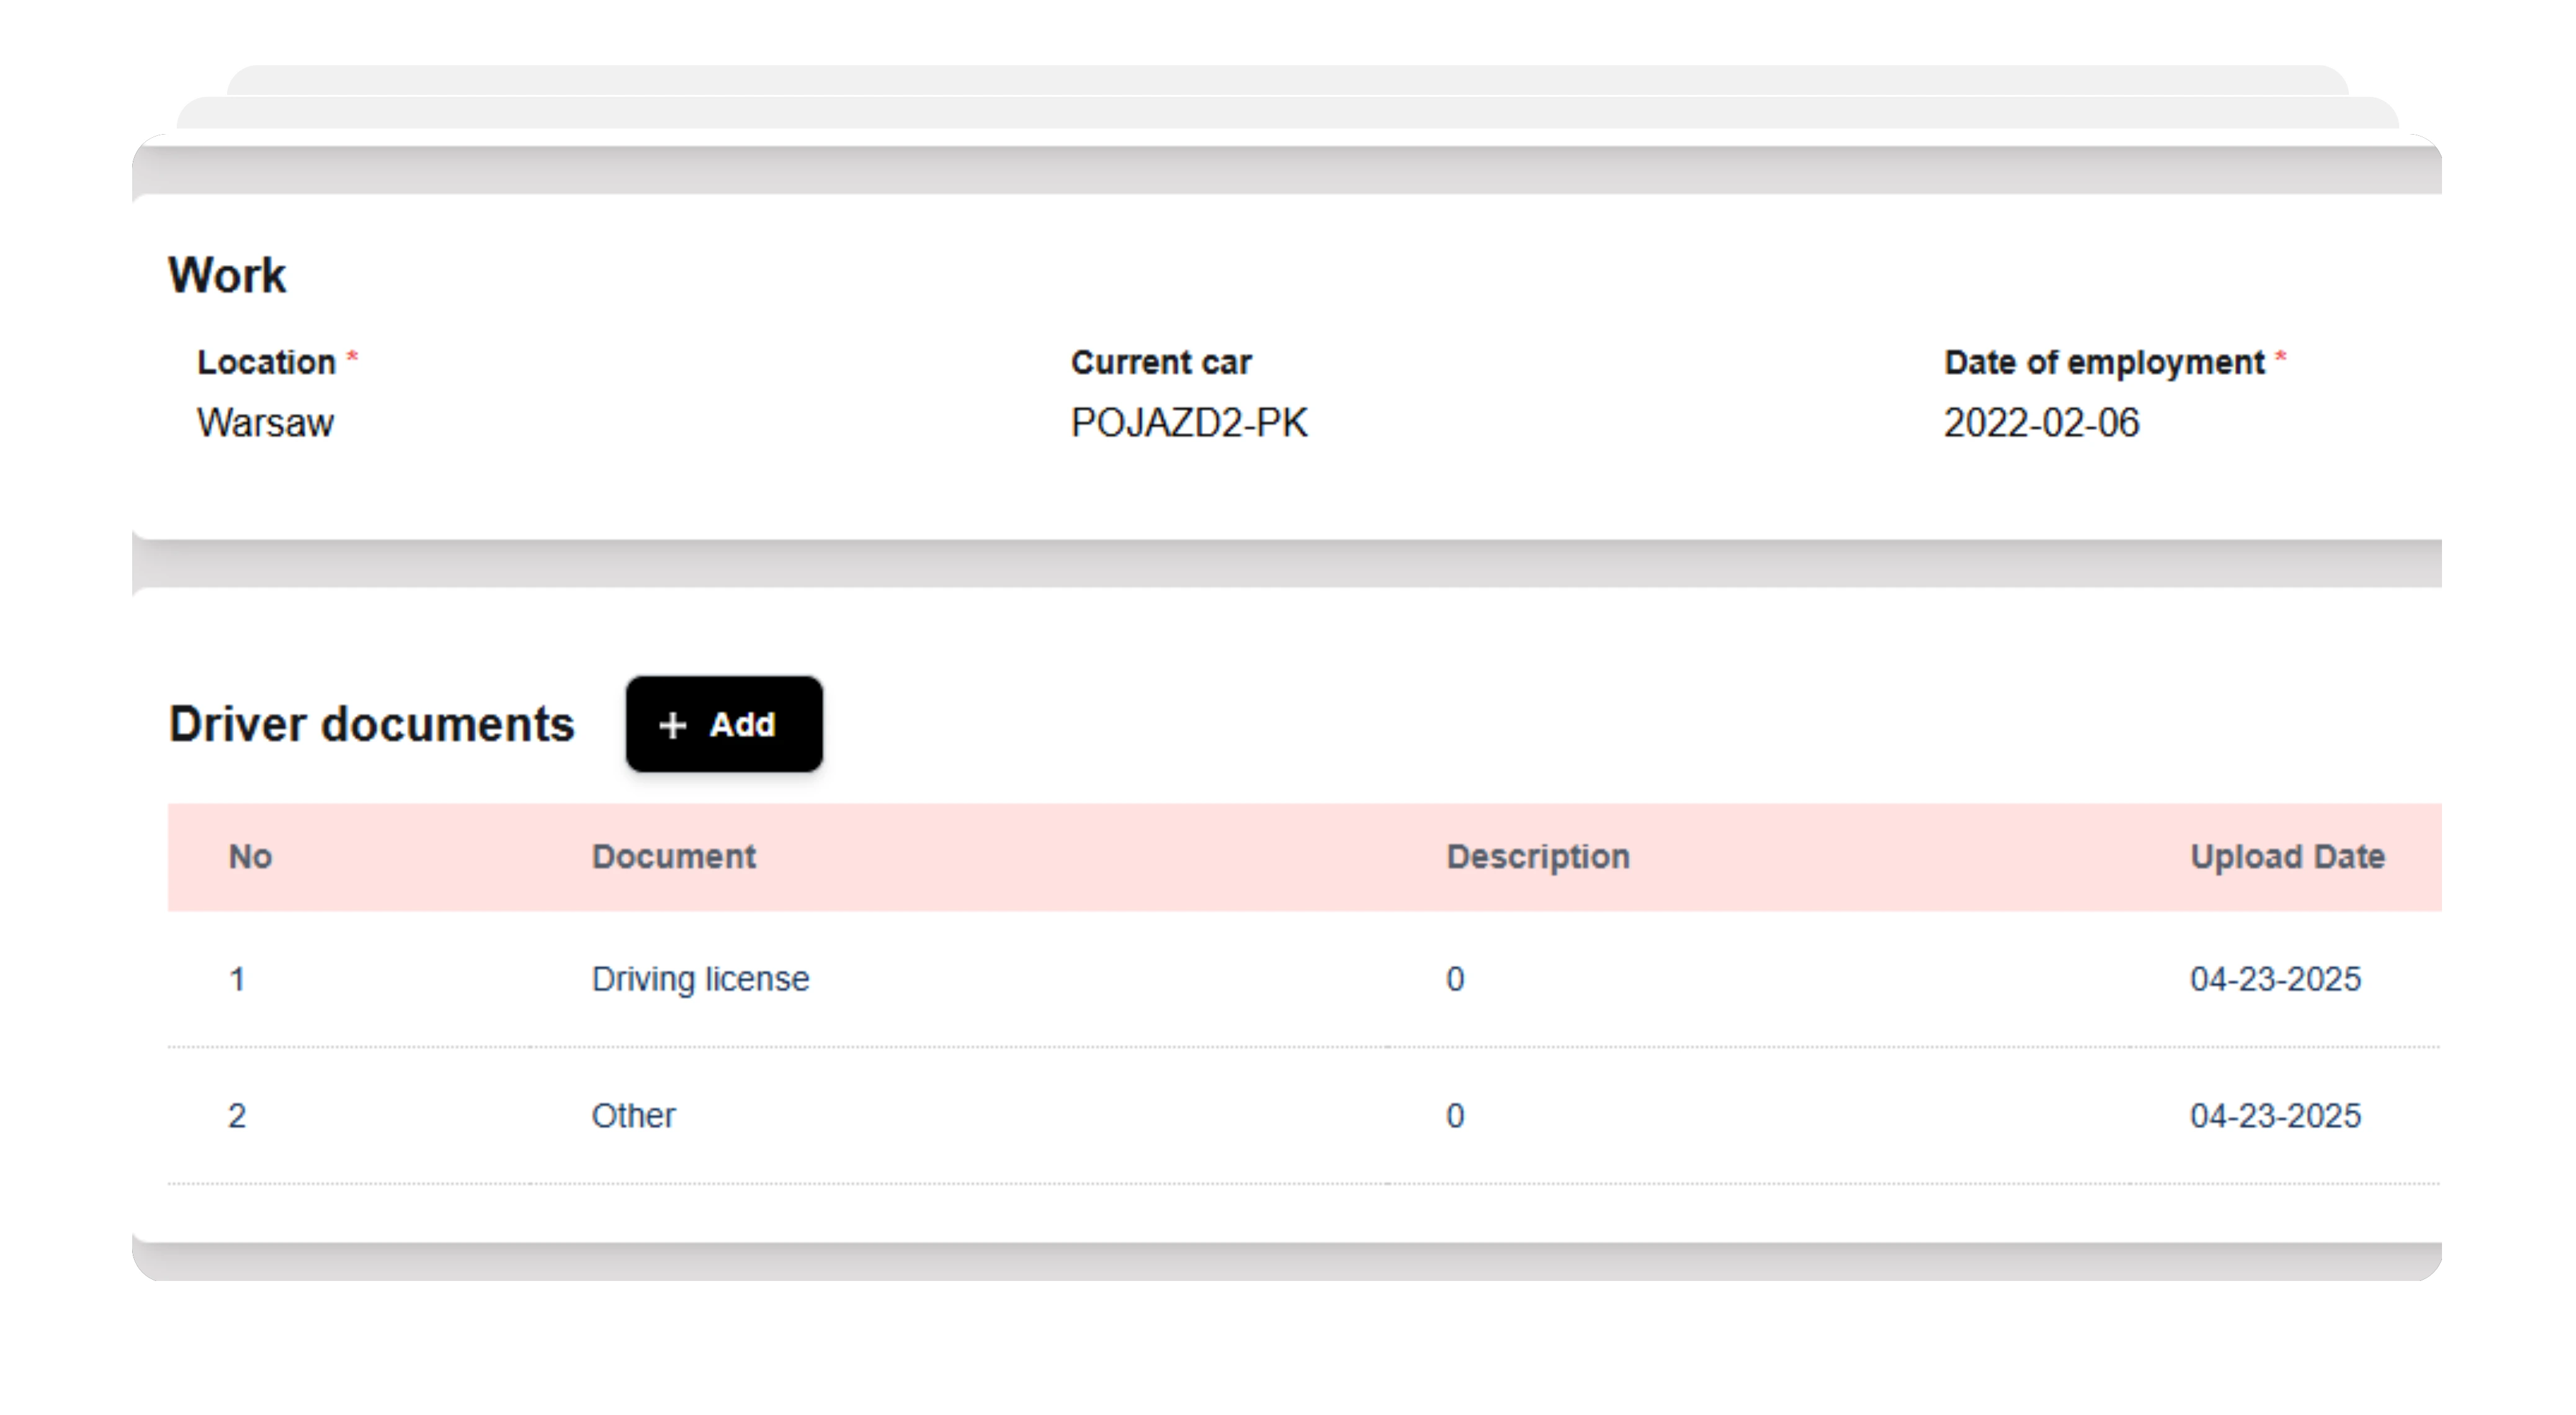Image resolution: width=2576 pixels, height=1415 pixels.
Task: Click the Date of employment label
Action: click(2103, 362)
